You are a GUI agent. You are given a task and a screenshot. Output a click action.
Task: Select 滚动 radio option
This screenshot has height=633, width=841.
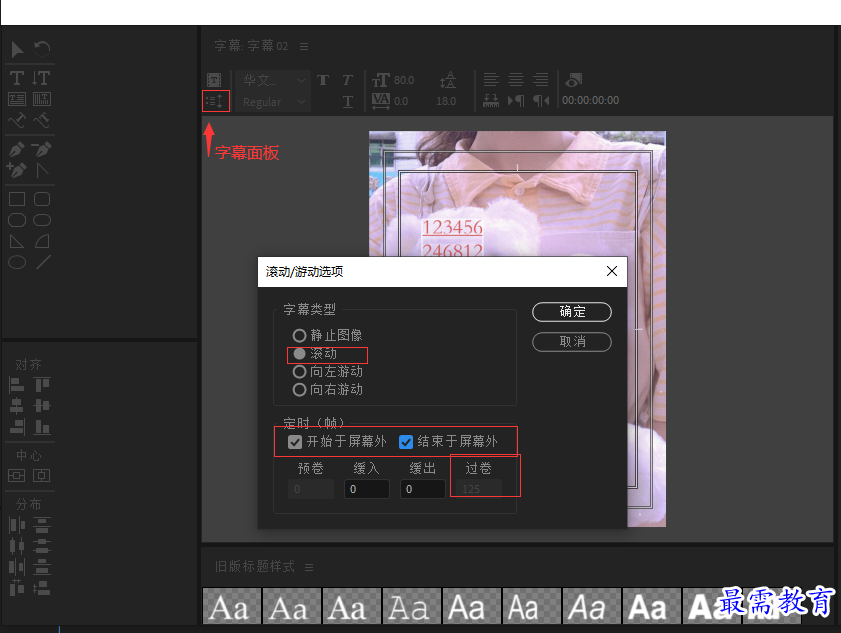(315, 354)
